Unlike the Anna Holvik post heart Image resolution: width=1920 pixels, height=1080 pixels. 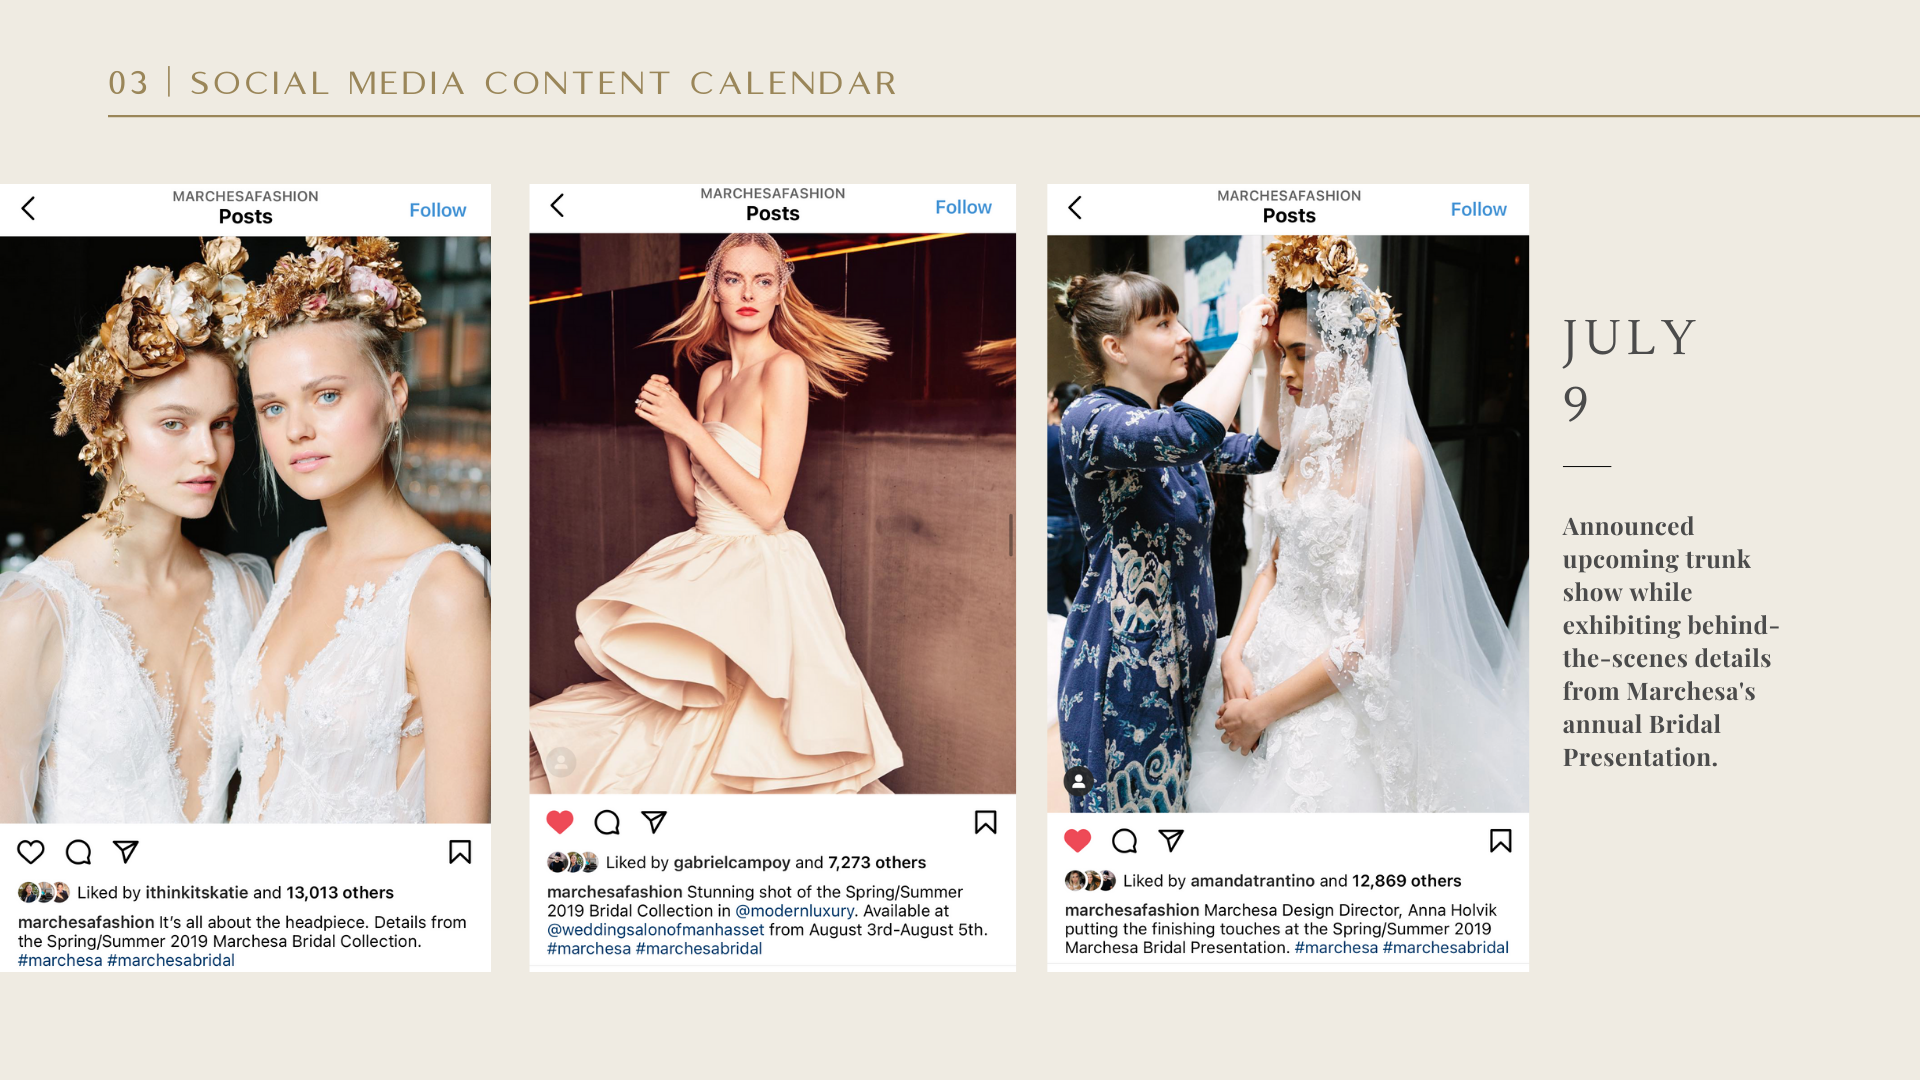1077,841
